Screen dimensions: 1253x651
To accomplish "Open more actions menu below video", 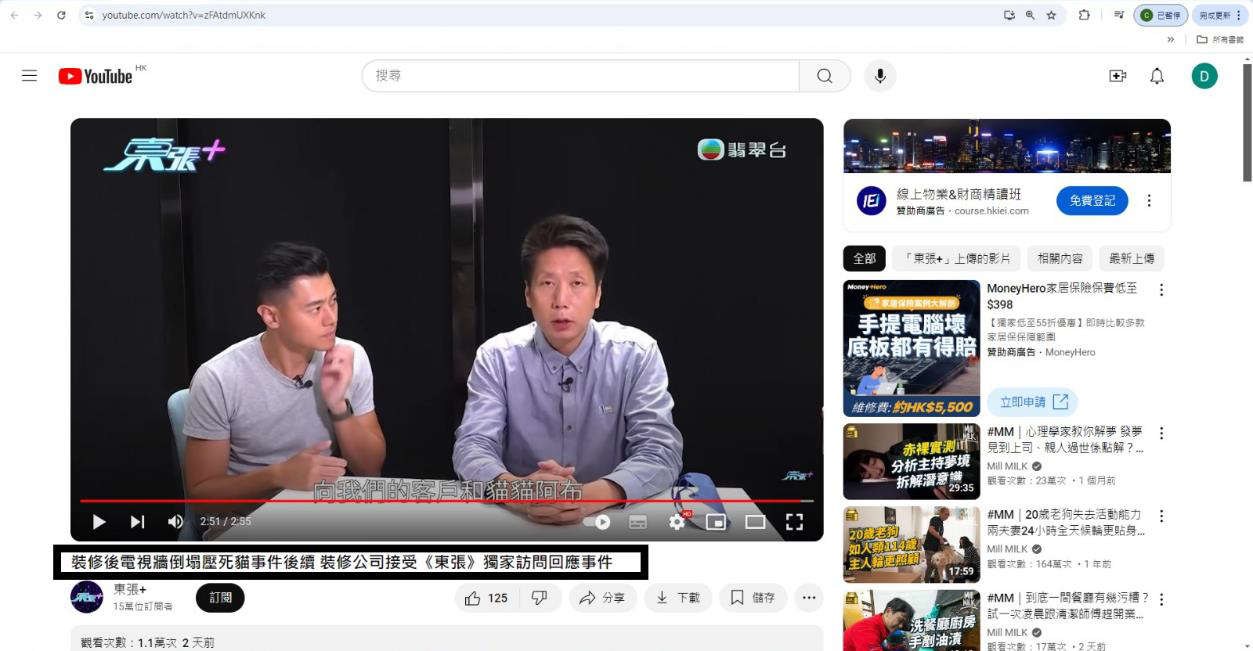I will pyautogui.click(x=808, y=598).
